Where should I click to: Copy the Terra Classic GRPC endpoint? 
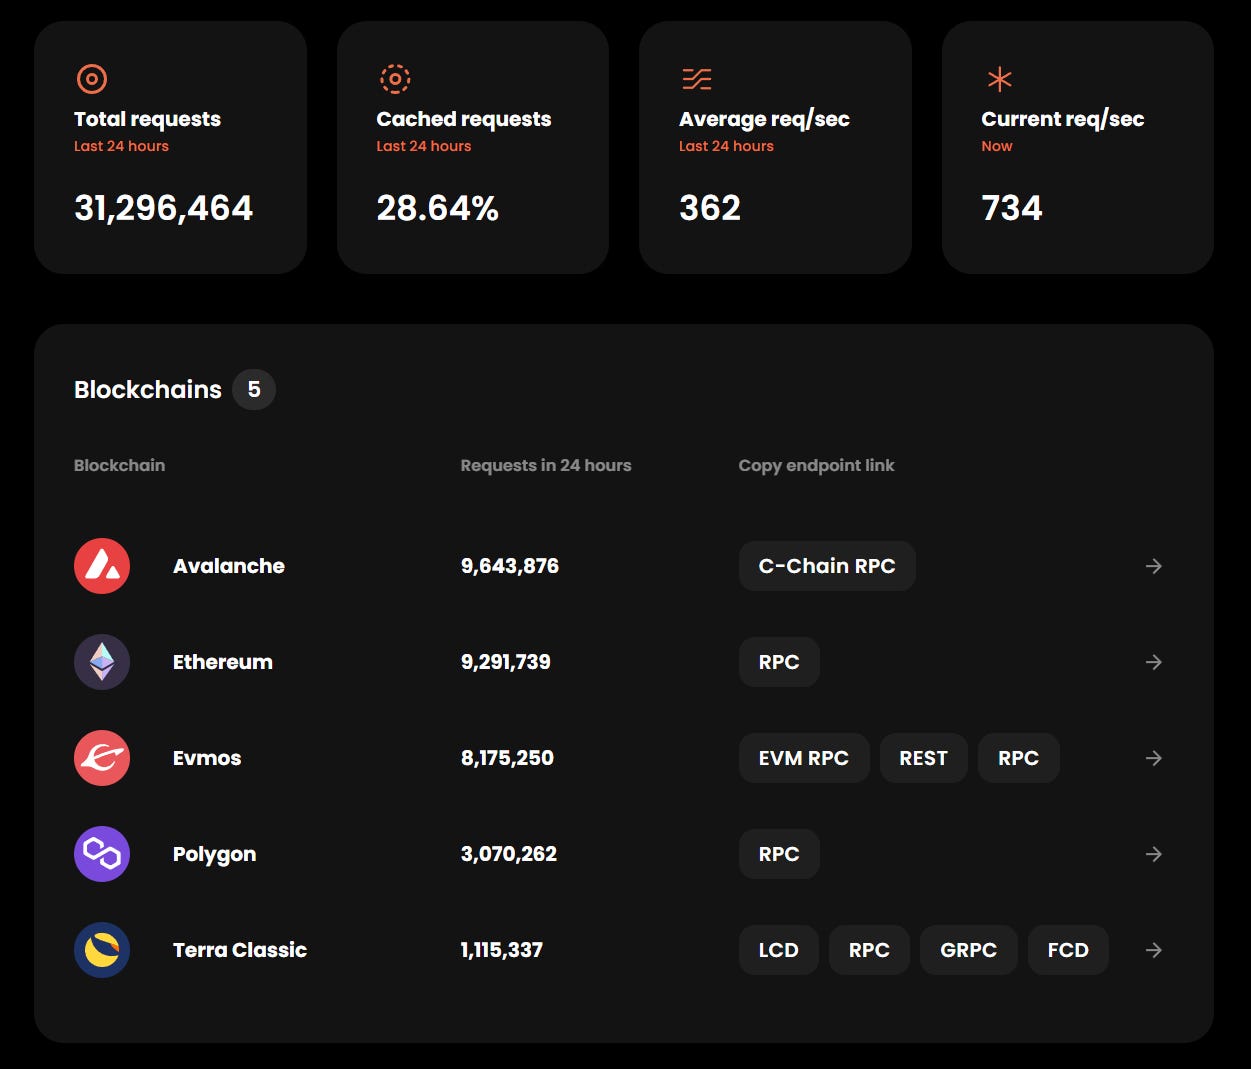click(x=968, y=949)
